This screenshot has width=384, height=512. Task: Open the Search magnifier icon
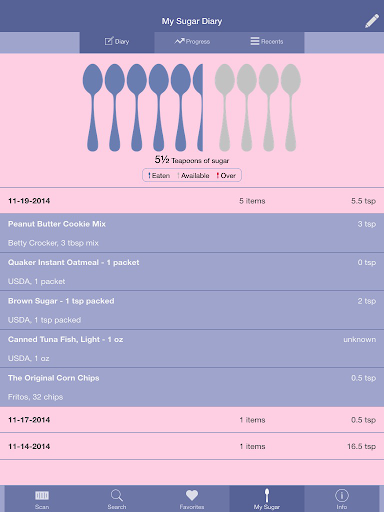pos(117,495)
